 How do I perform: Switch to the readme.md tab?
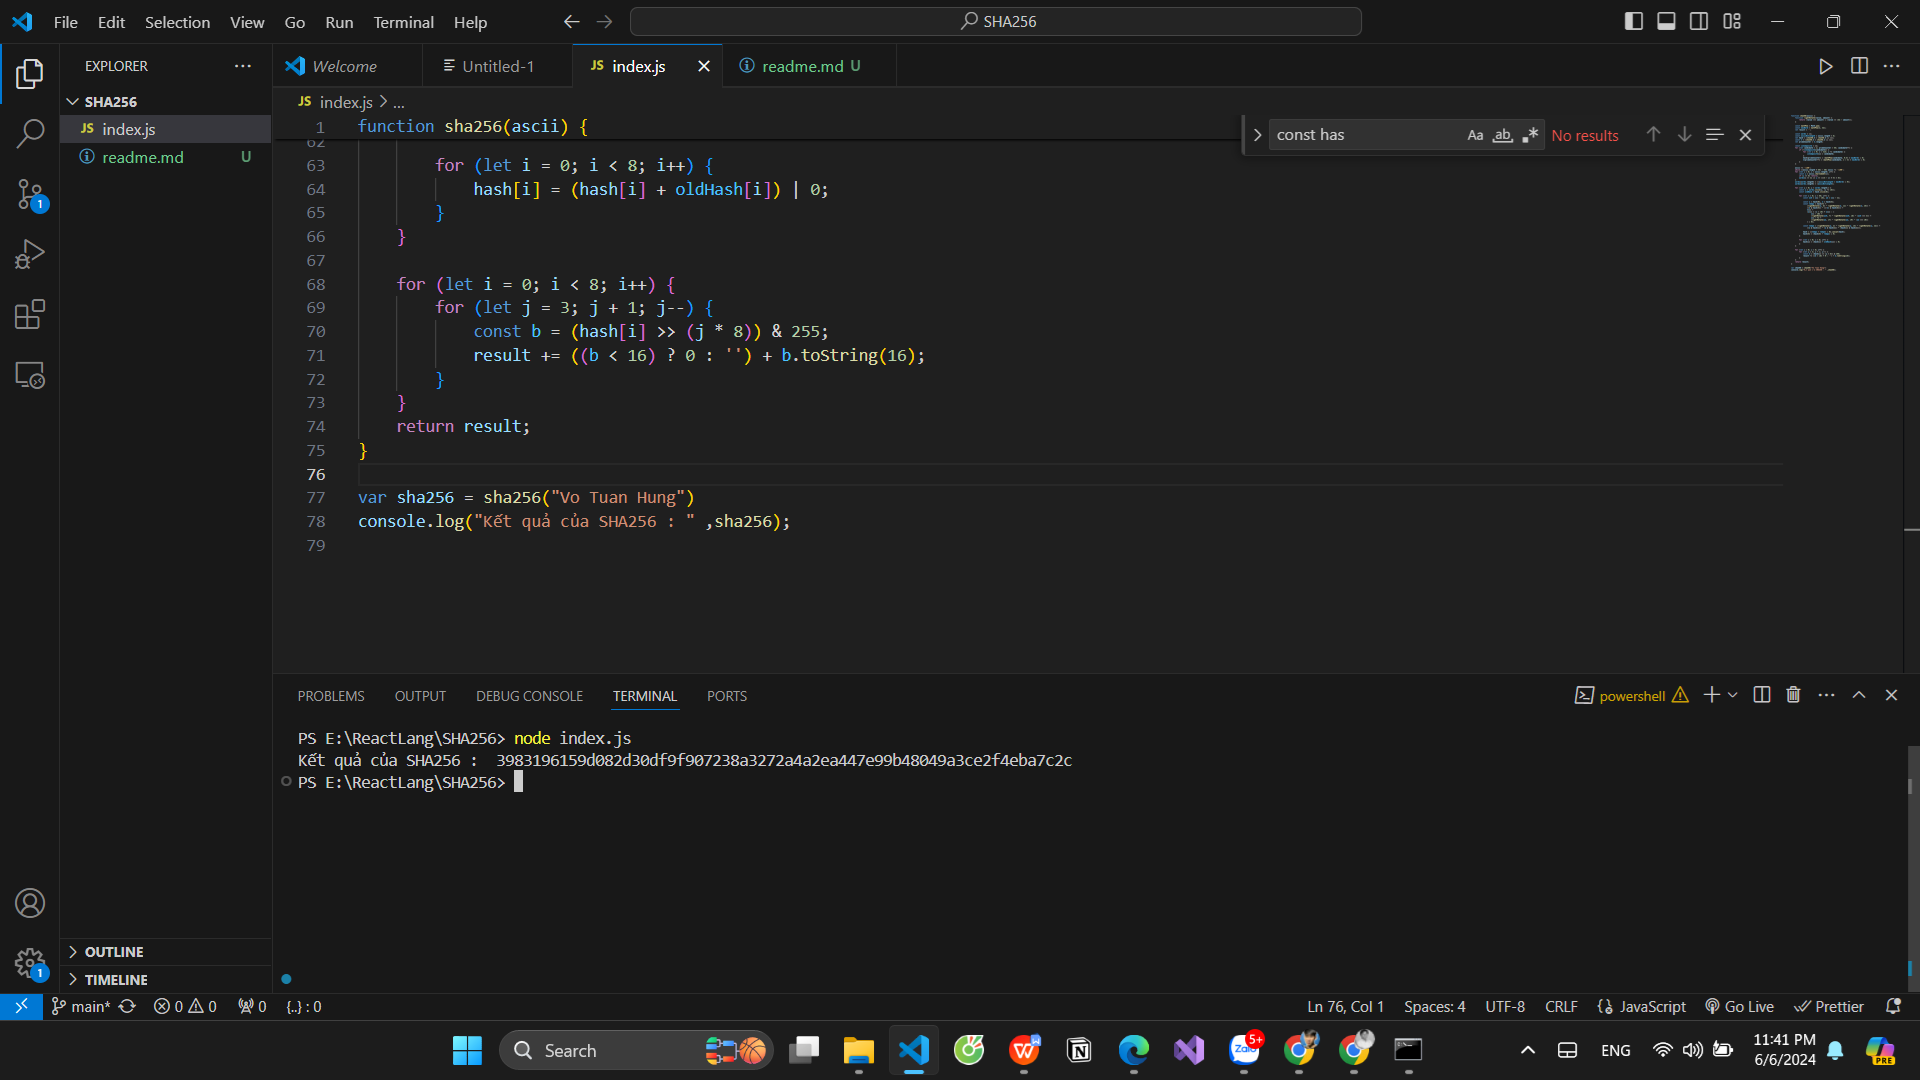(802, 66)
